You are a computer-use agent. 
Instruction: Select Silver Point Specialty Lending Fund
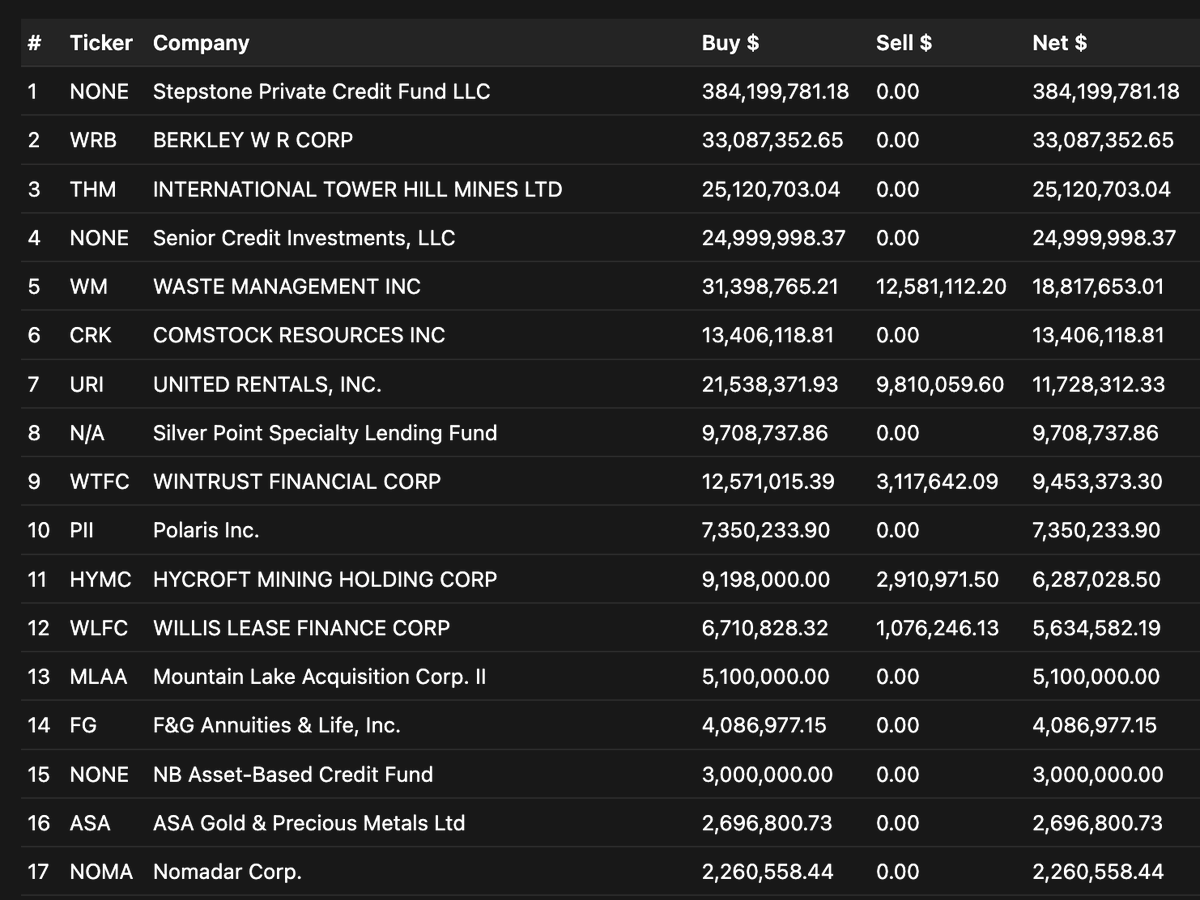coord(325,433)
